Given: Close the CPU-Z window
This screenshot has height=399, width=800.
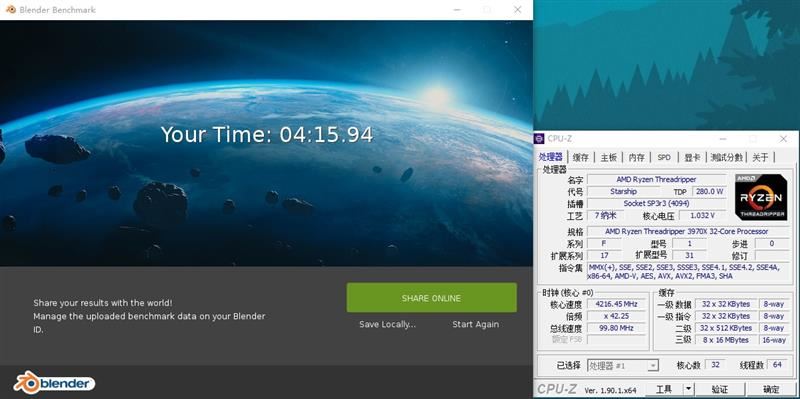Looking at the screenshot, I should pos(783,139).
